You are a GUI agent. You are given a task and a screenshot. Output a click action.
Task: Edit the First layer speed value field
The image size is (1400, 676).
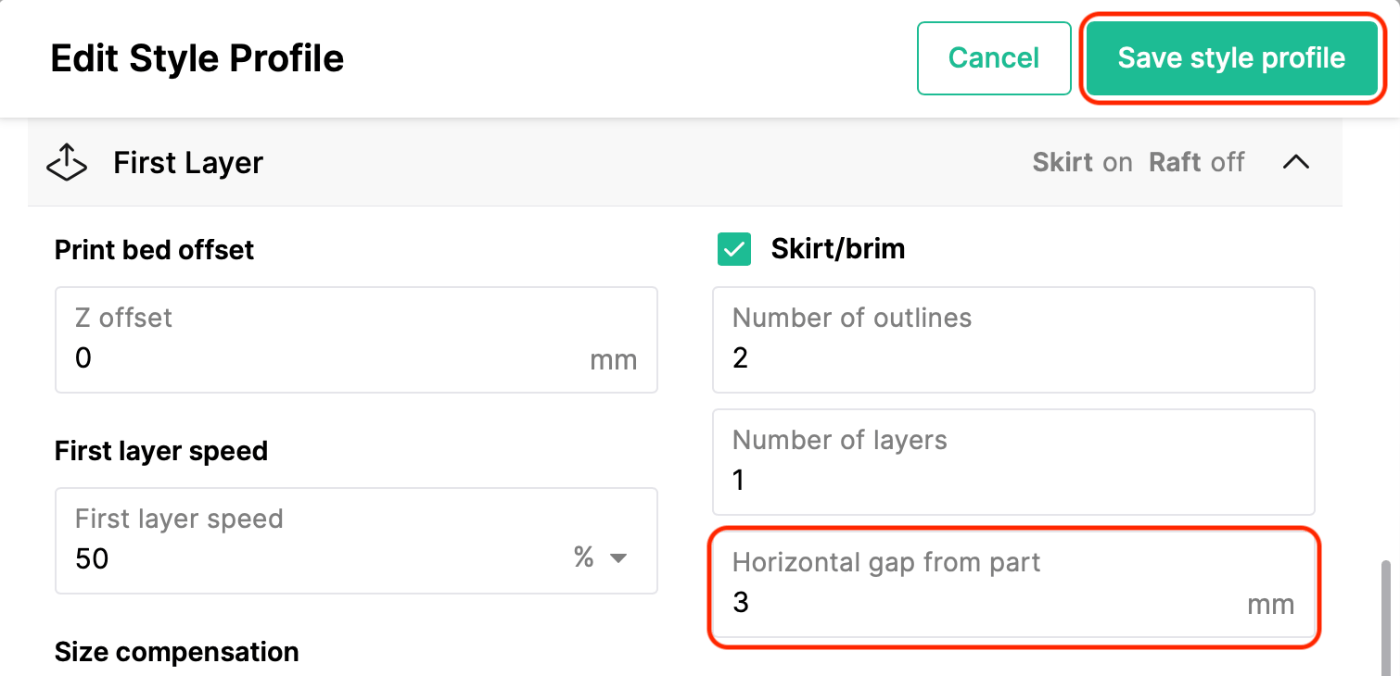tap(356, 541)
